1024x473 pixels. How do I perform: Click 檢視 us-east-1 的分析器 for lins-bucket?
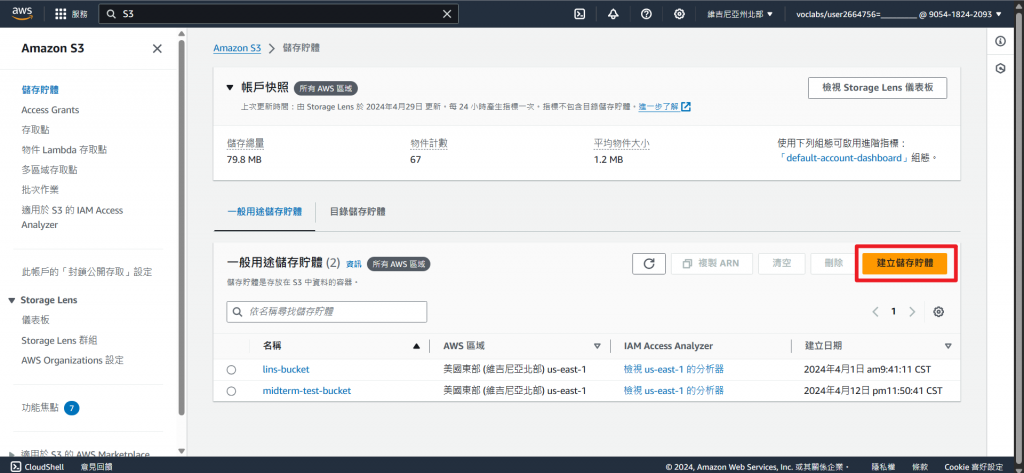coord(673,370)
